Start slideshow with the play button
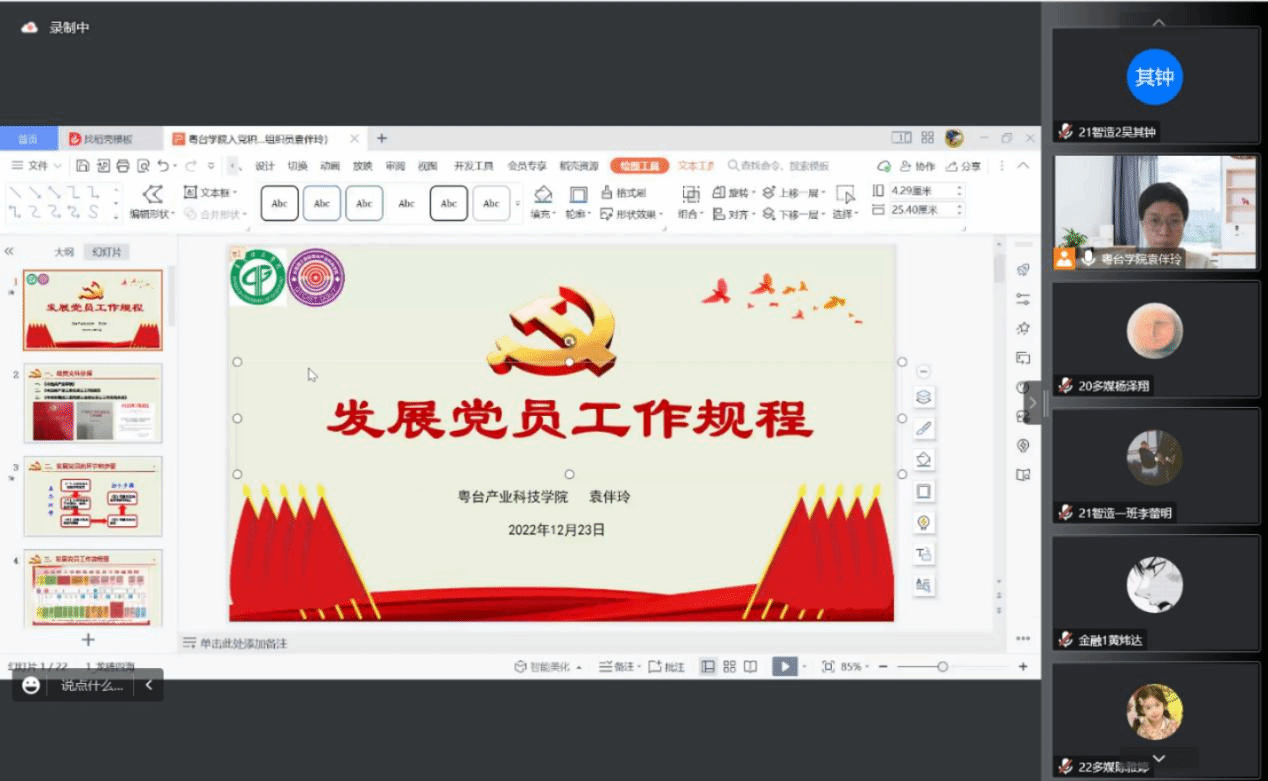 tap(784, 667)
